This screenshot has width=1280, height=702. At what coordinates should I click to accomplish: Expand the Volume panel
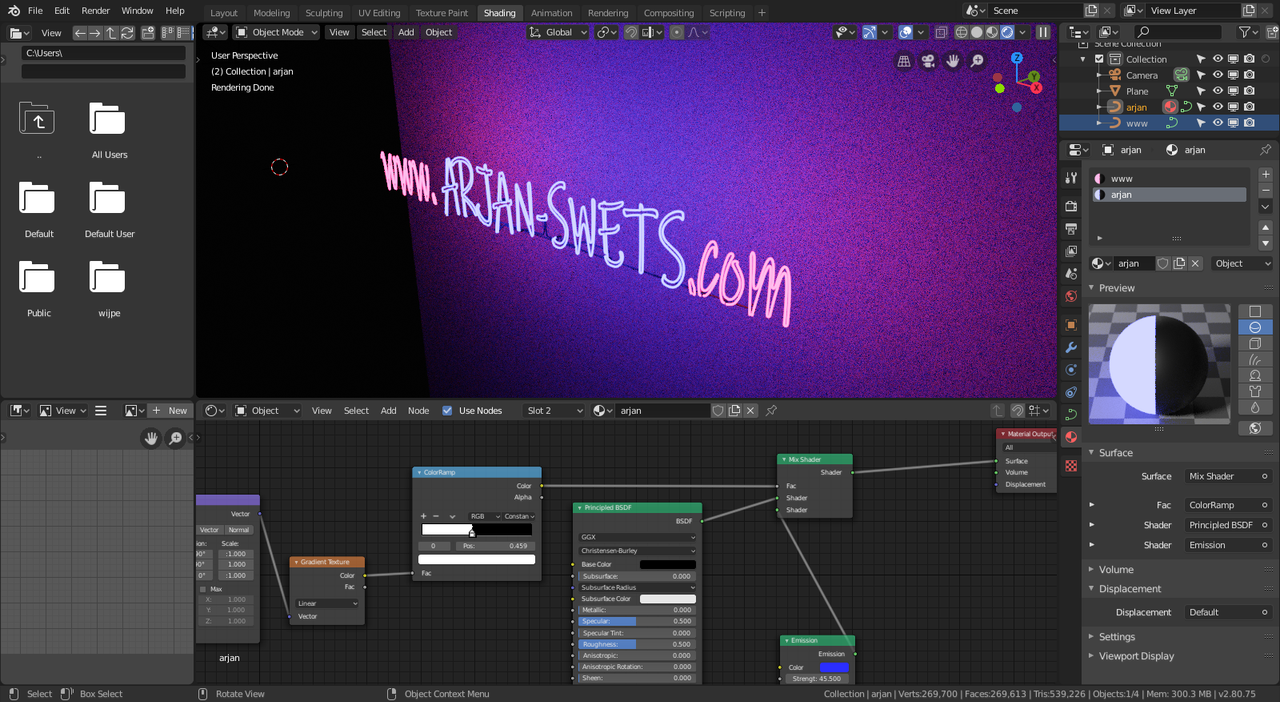click(1116, 569)
